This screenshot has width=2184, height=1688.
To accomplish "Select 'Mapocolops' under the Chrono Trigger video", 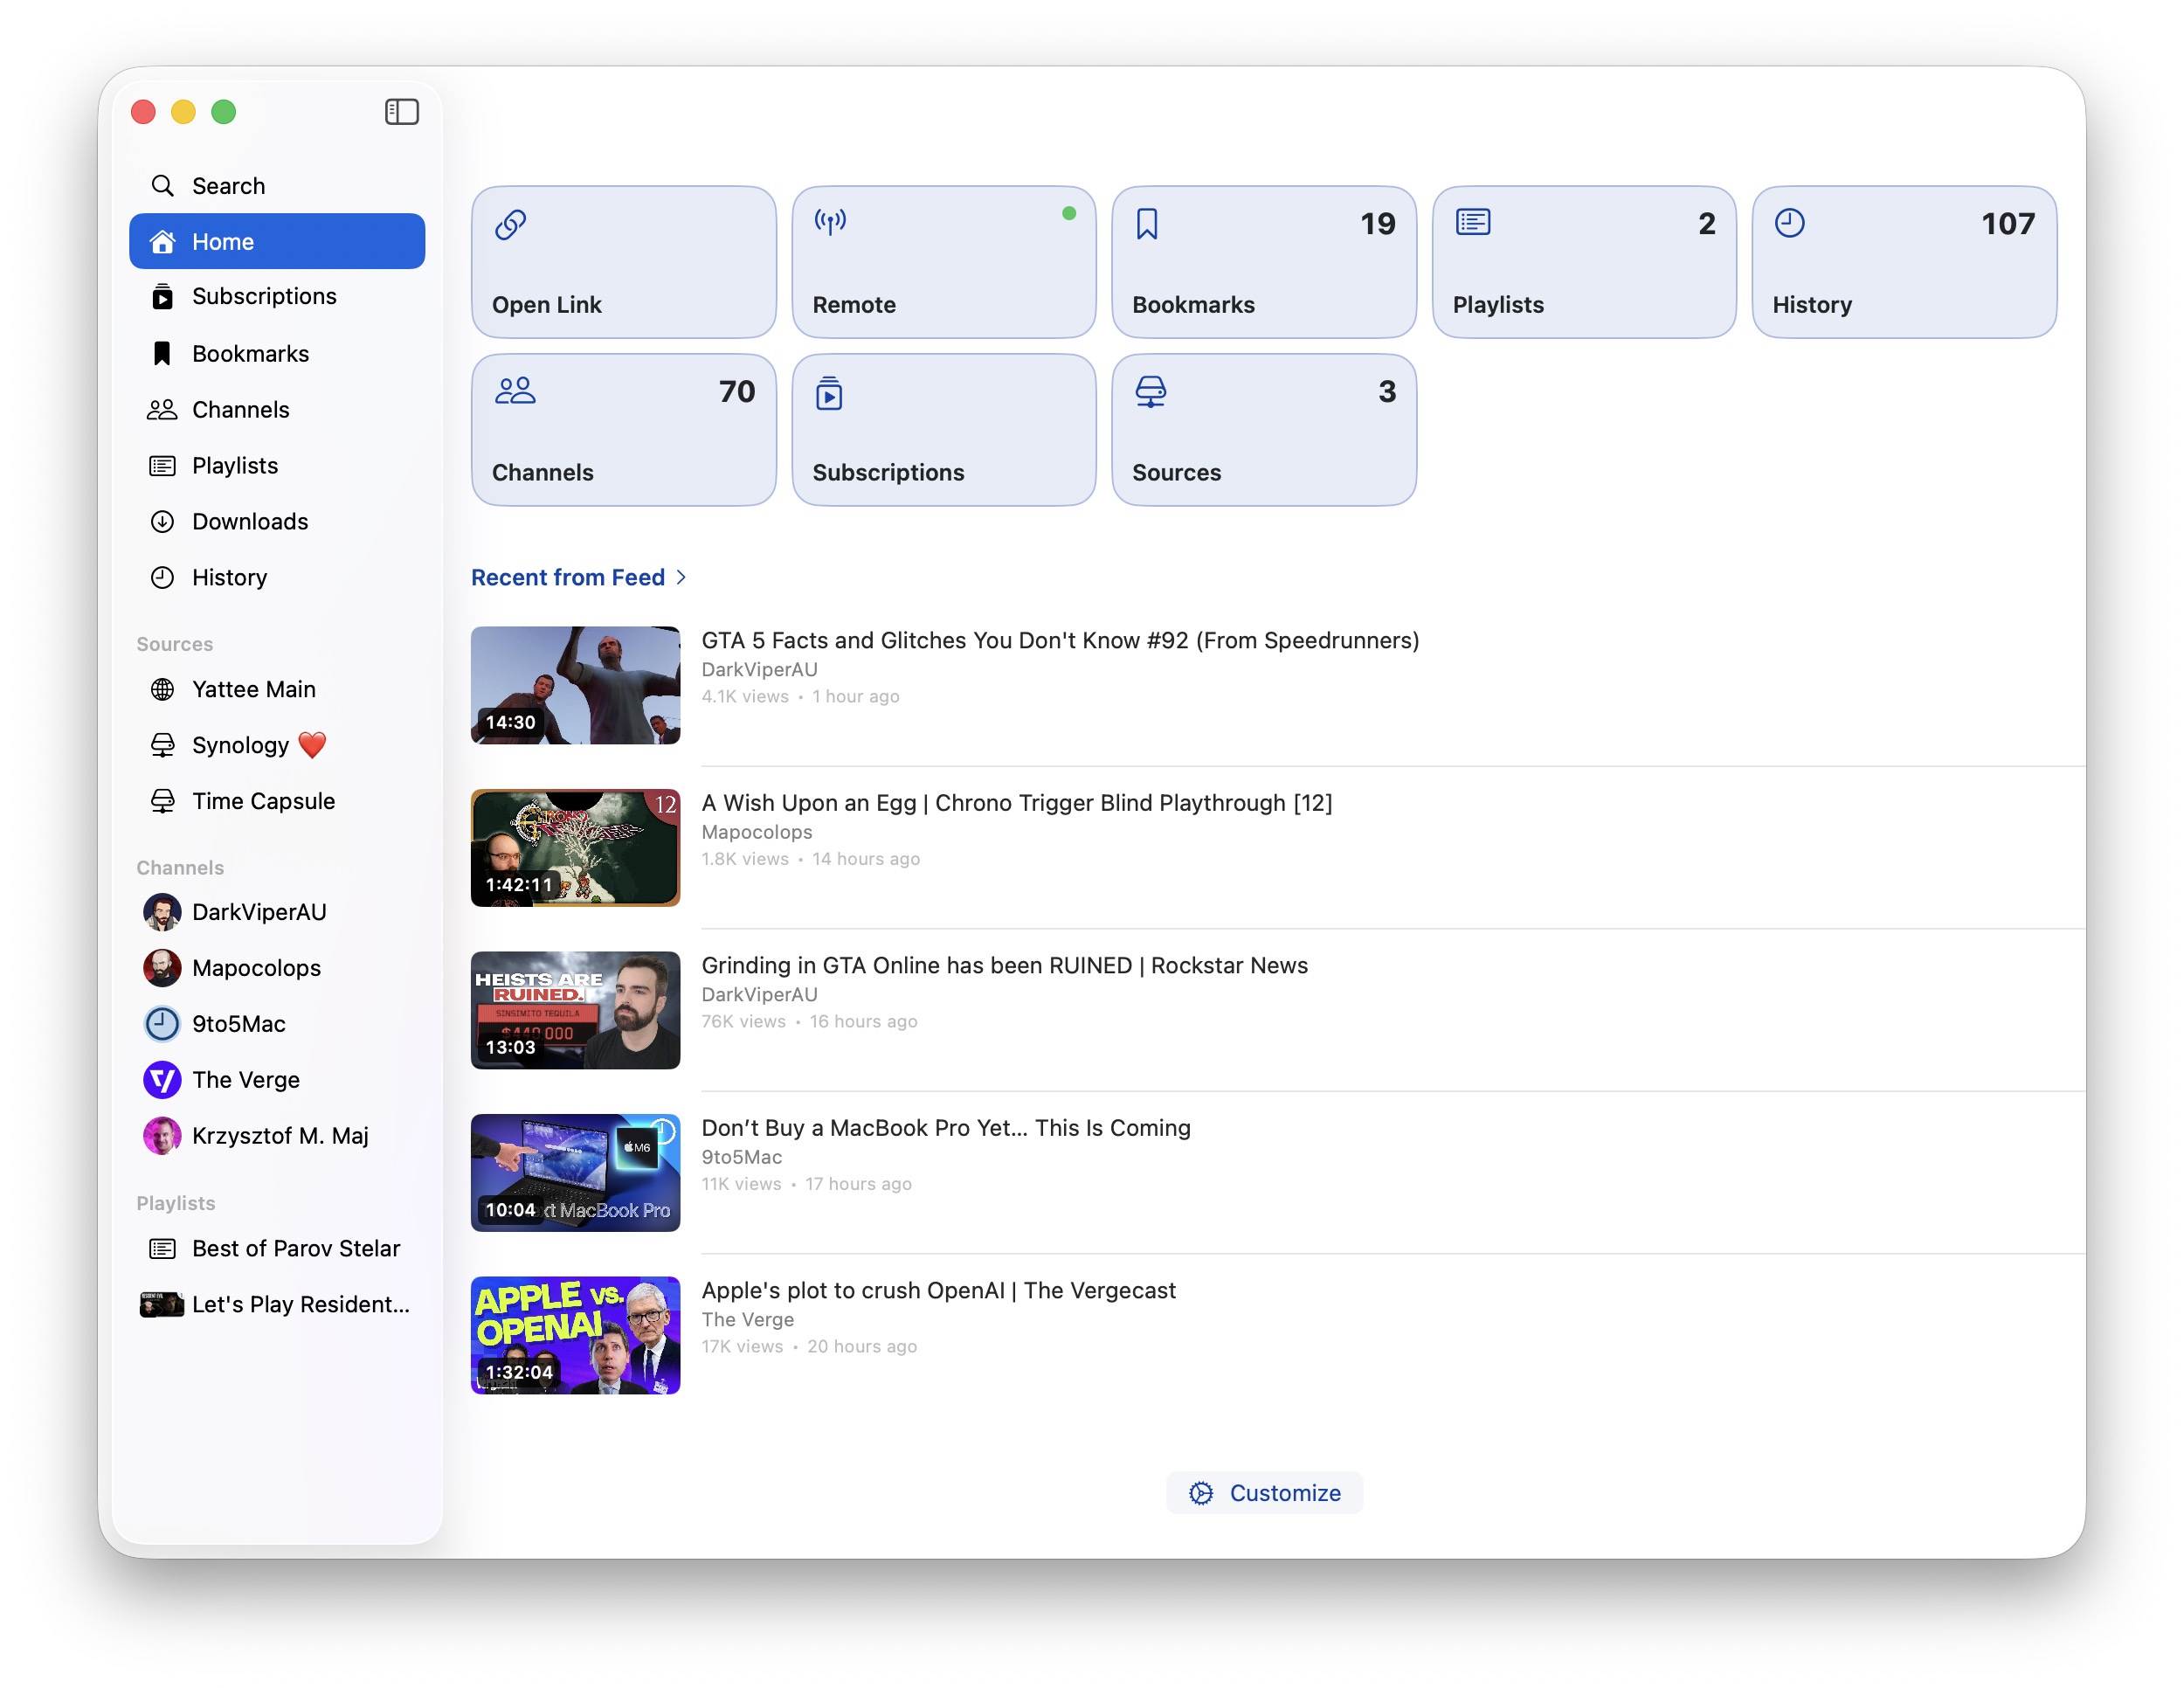I will (x=757, y=832).
